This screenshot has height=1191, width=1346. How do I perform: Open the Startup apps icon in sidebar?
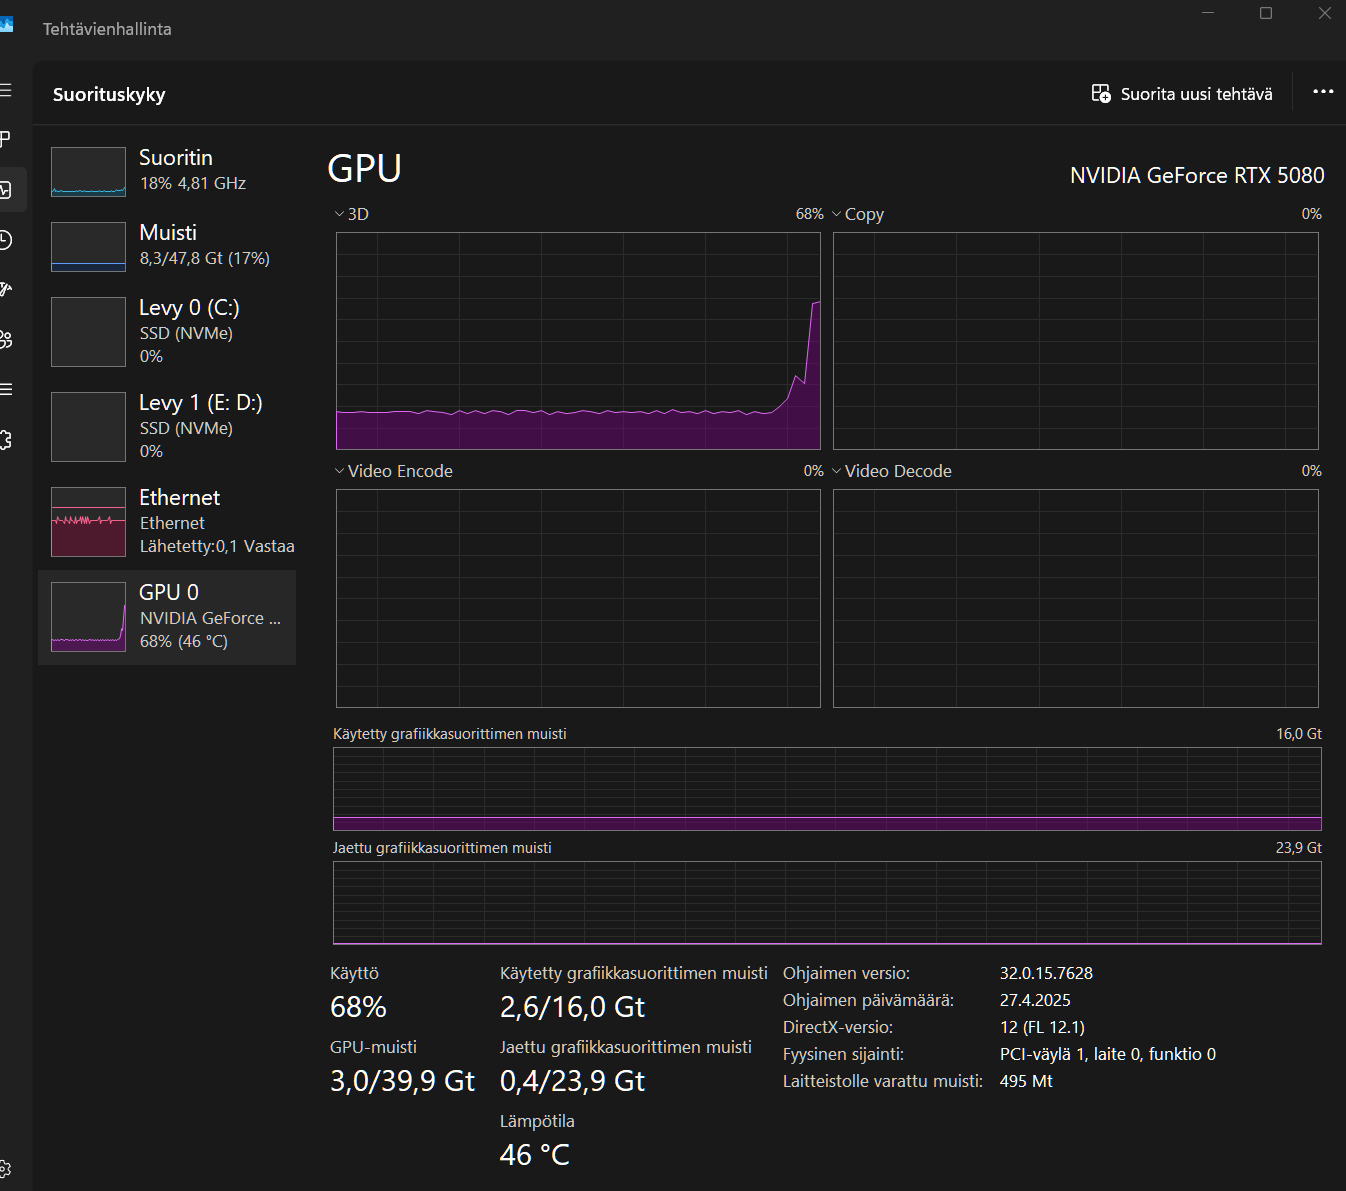5,290
